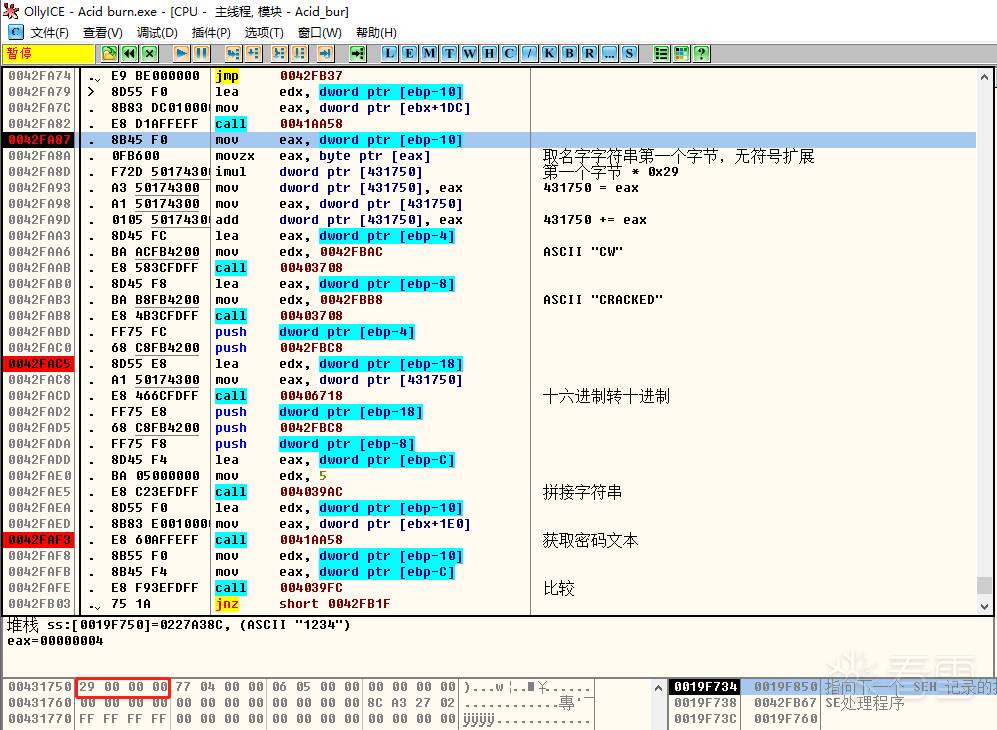997x730 pixels.
Task: Click the Trace into icon
Action: tap(279, 53)
